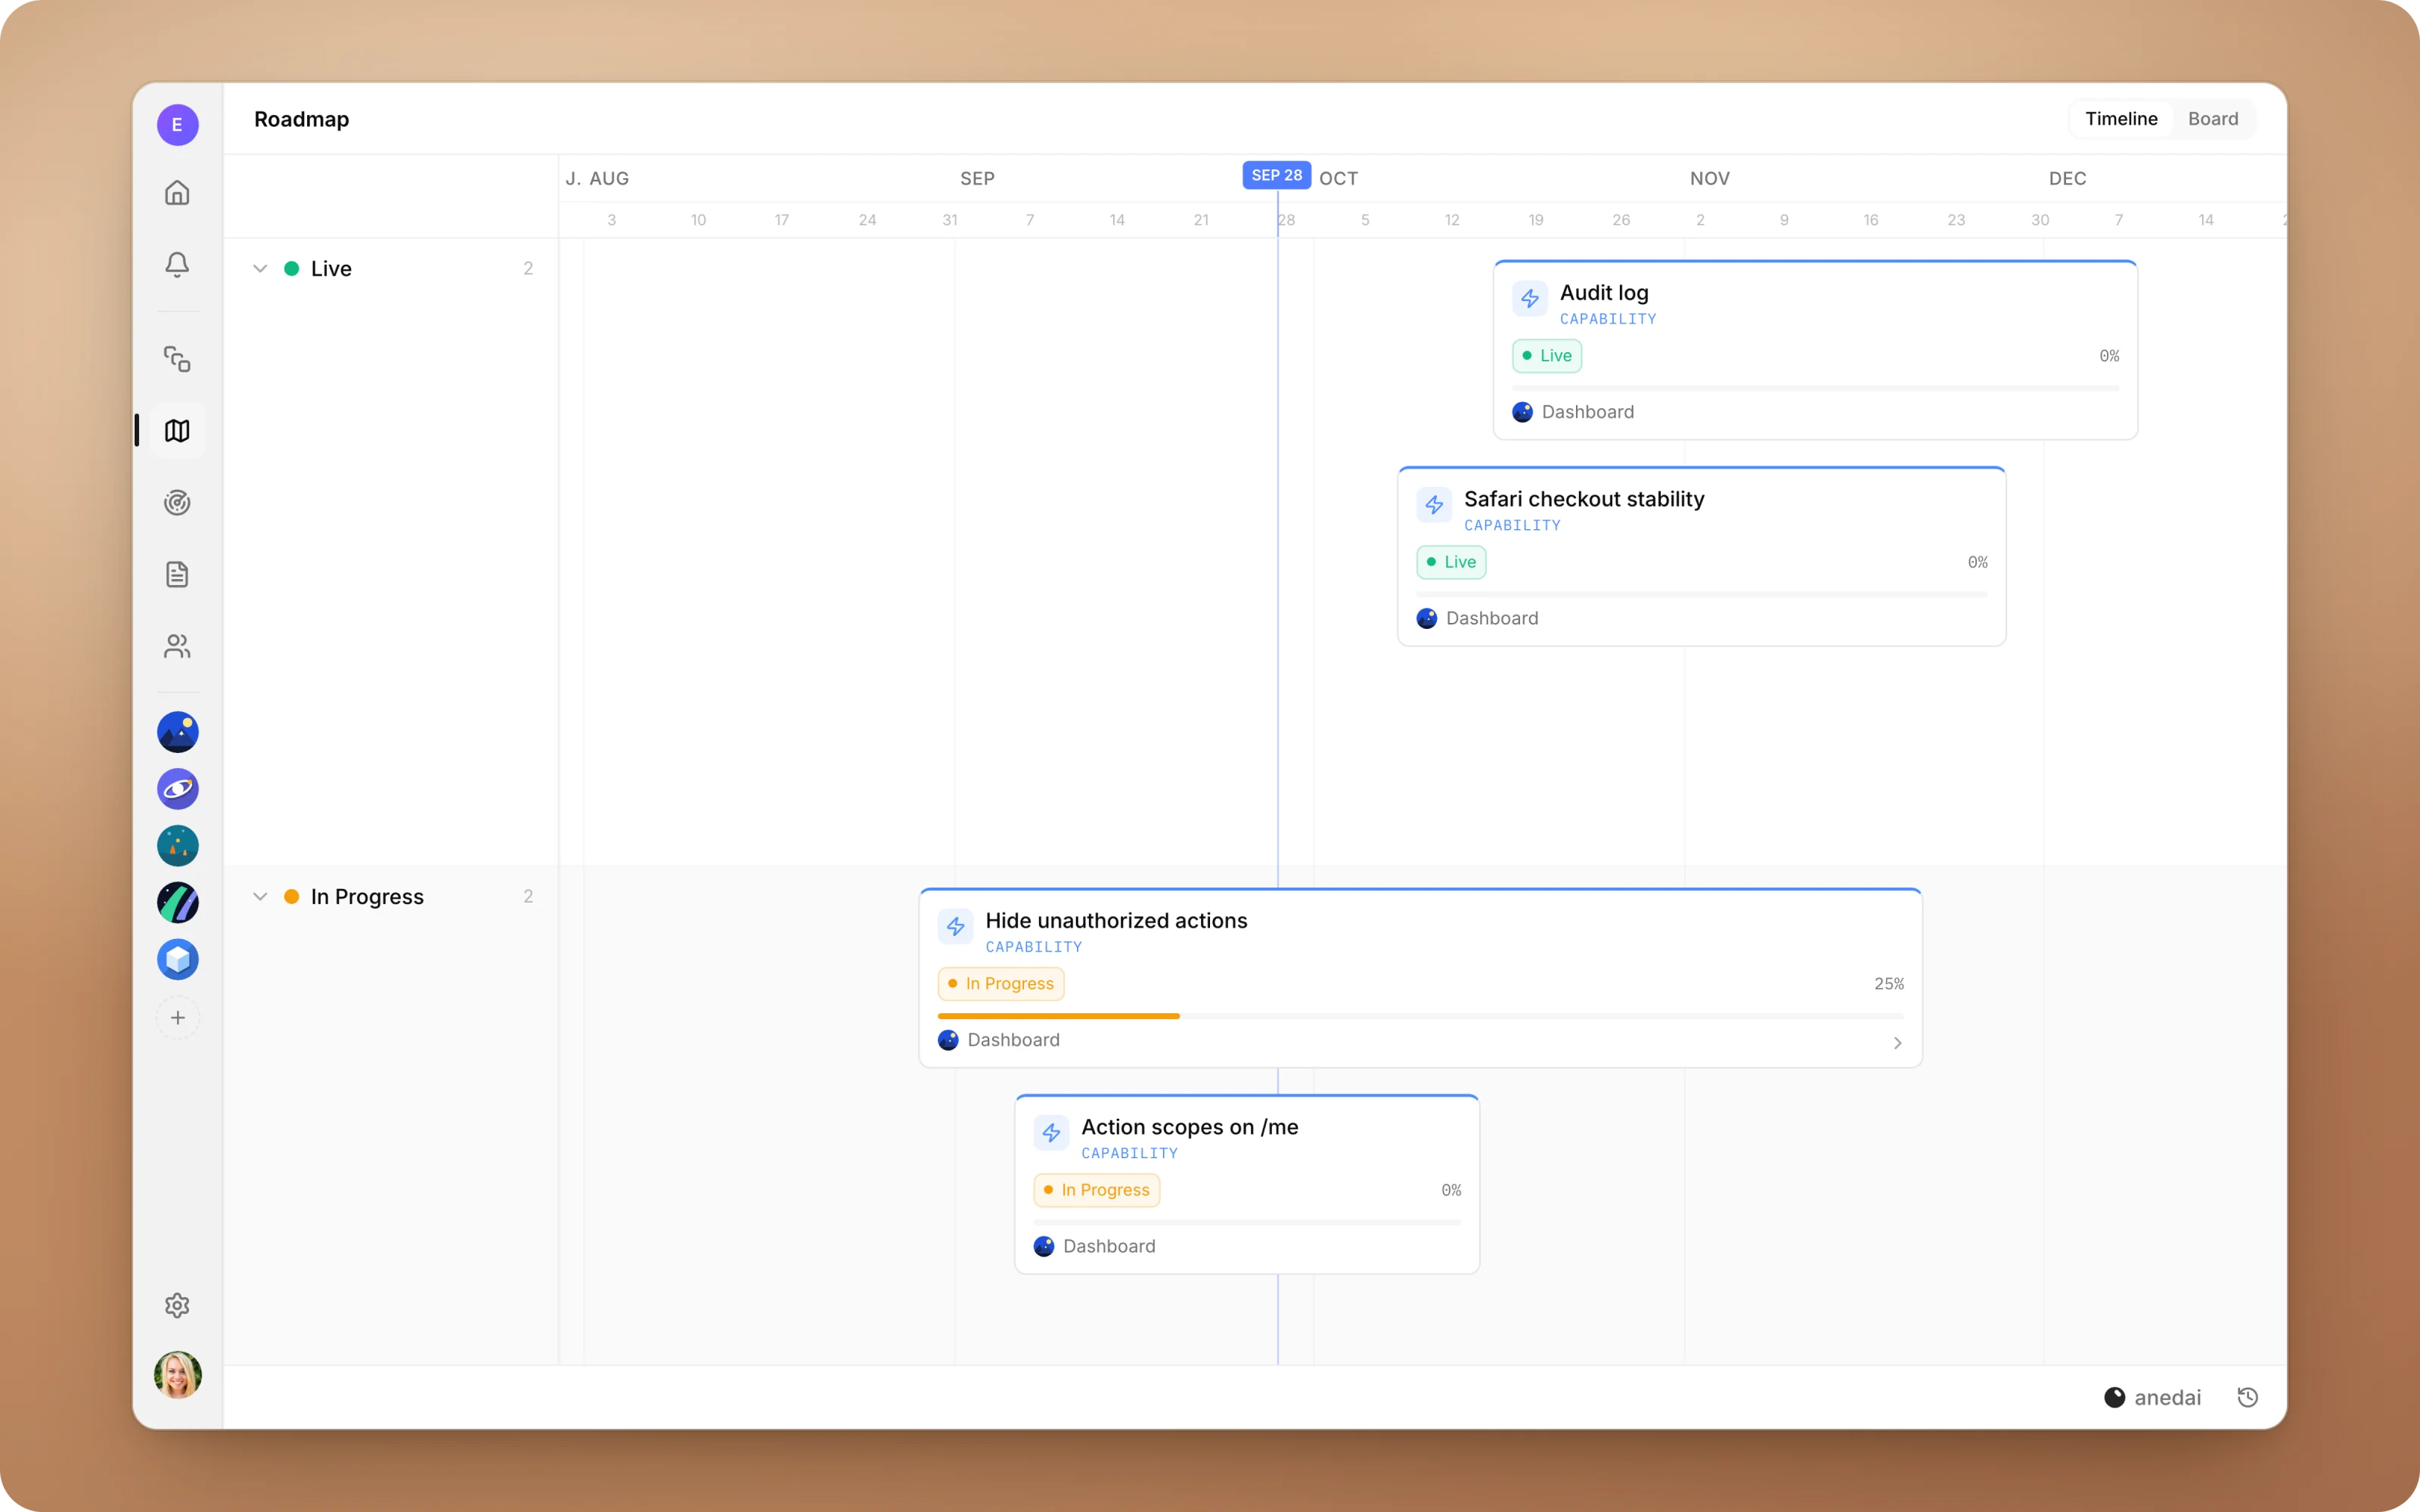Click In Progress badge on Hide unauthorized actions
This screenshot has height=1512, width=2420.
point(1000,984)
